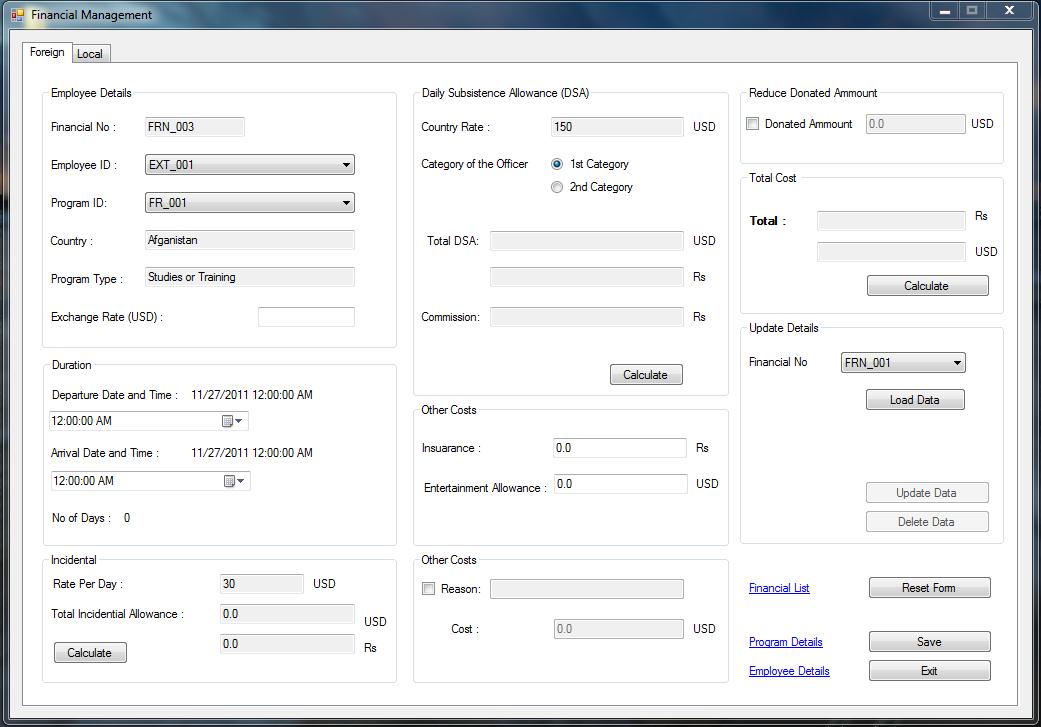Switch to the Foreign tab
Screen dimensions: 1041x727
click(x=47, y=52)
